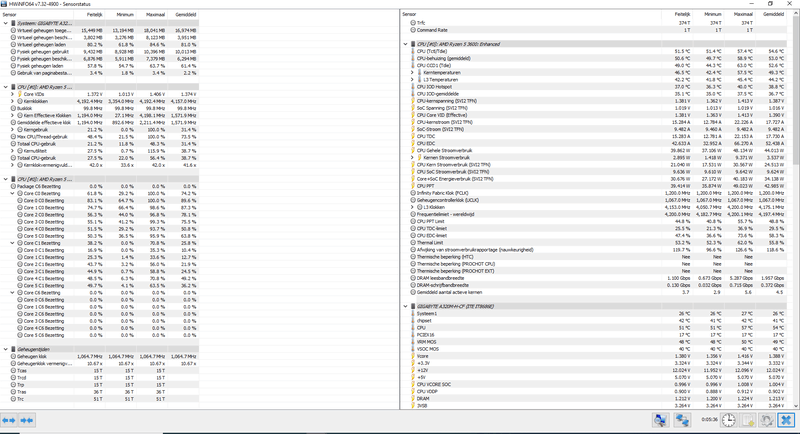Select the Core 3 C0 Bezetting row
Image resolution: width=800 pixels, height=434 pixels.
click(x=99, y=222)
